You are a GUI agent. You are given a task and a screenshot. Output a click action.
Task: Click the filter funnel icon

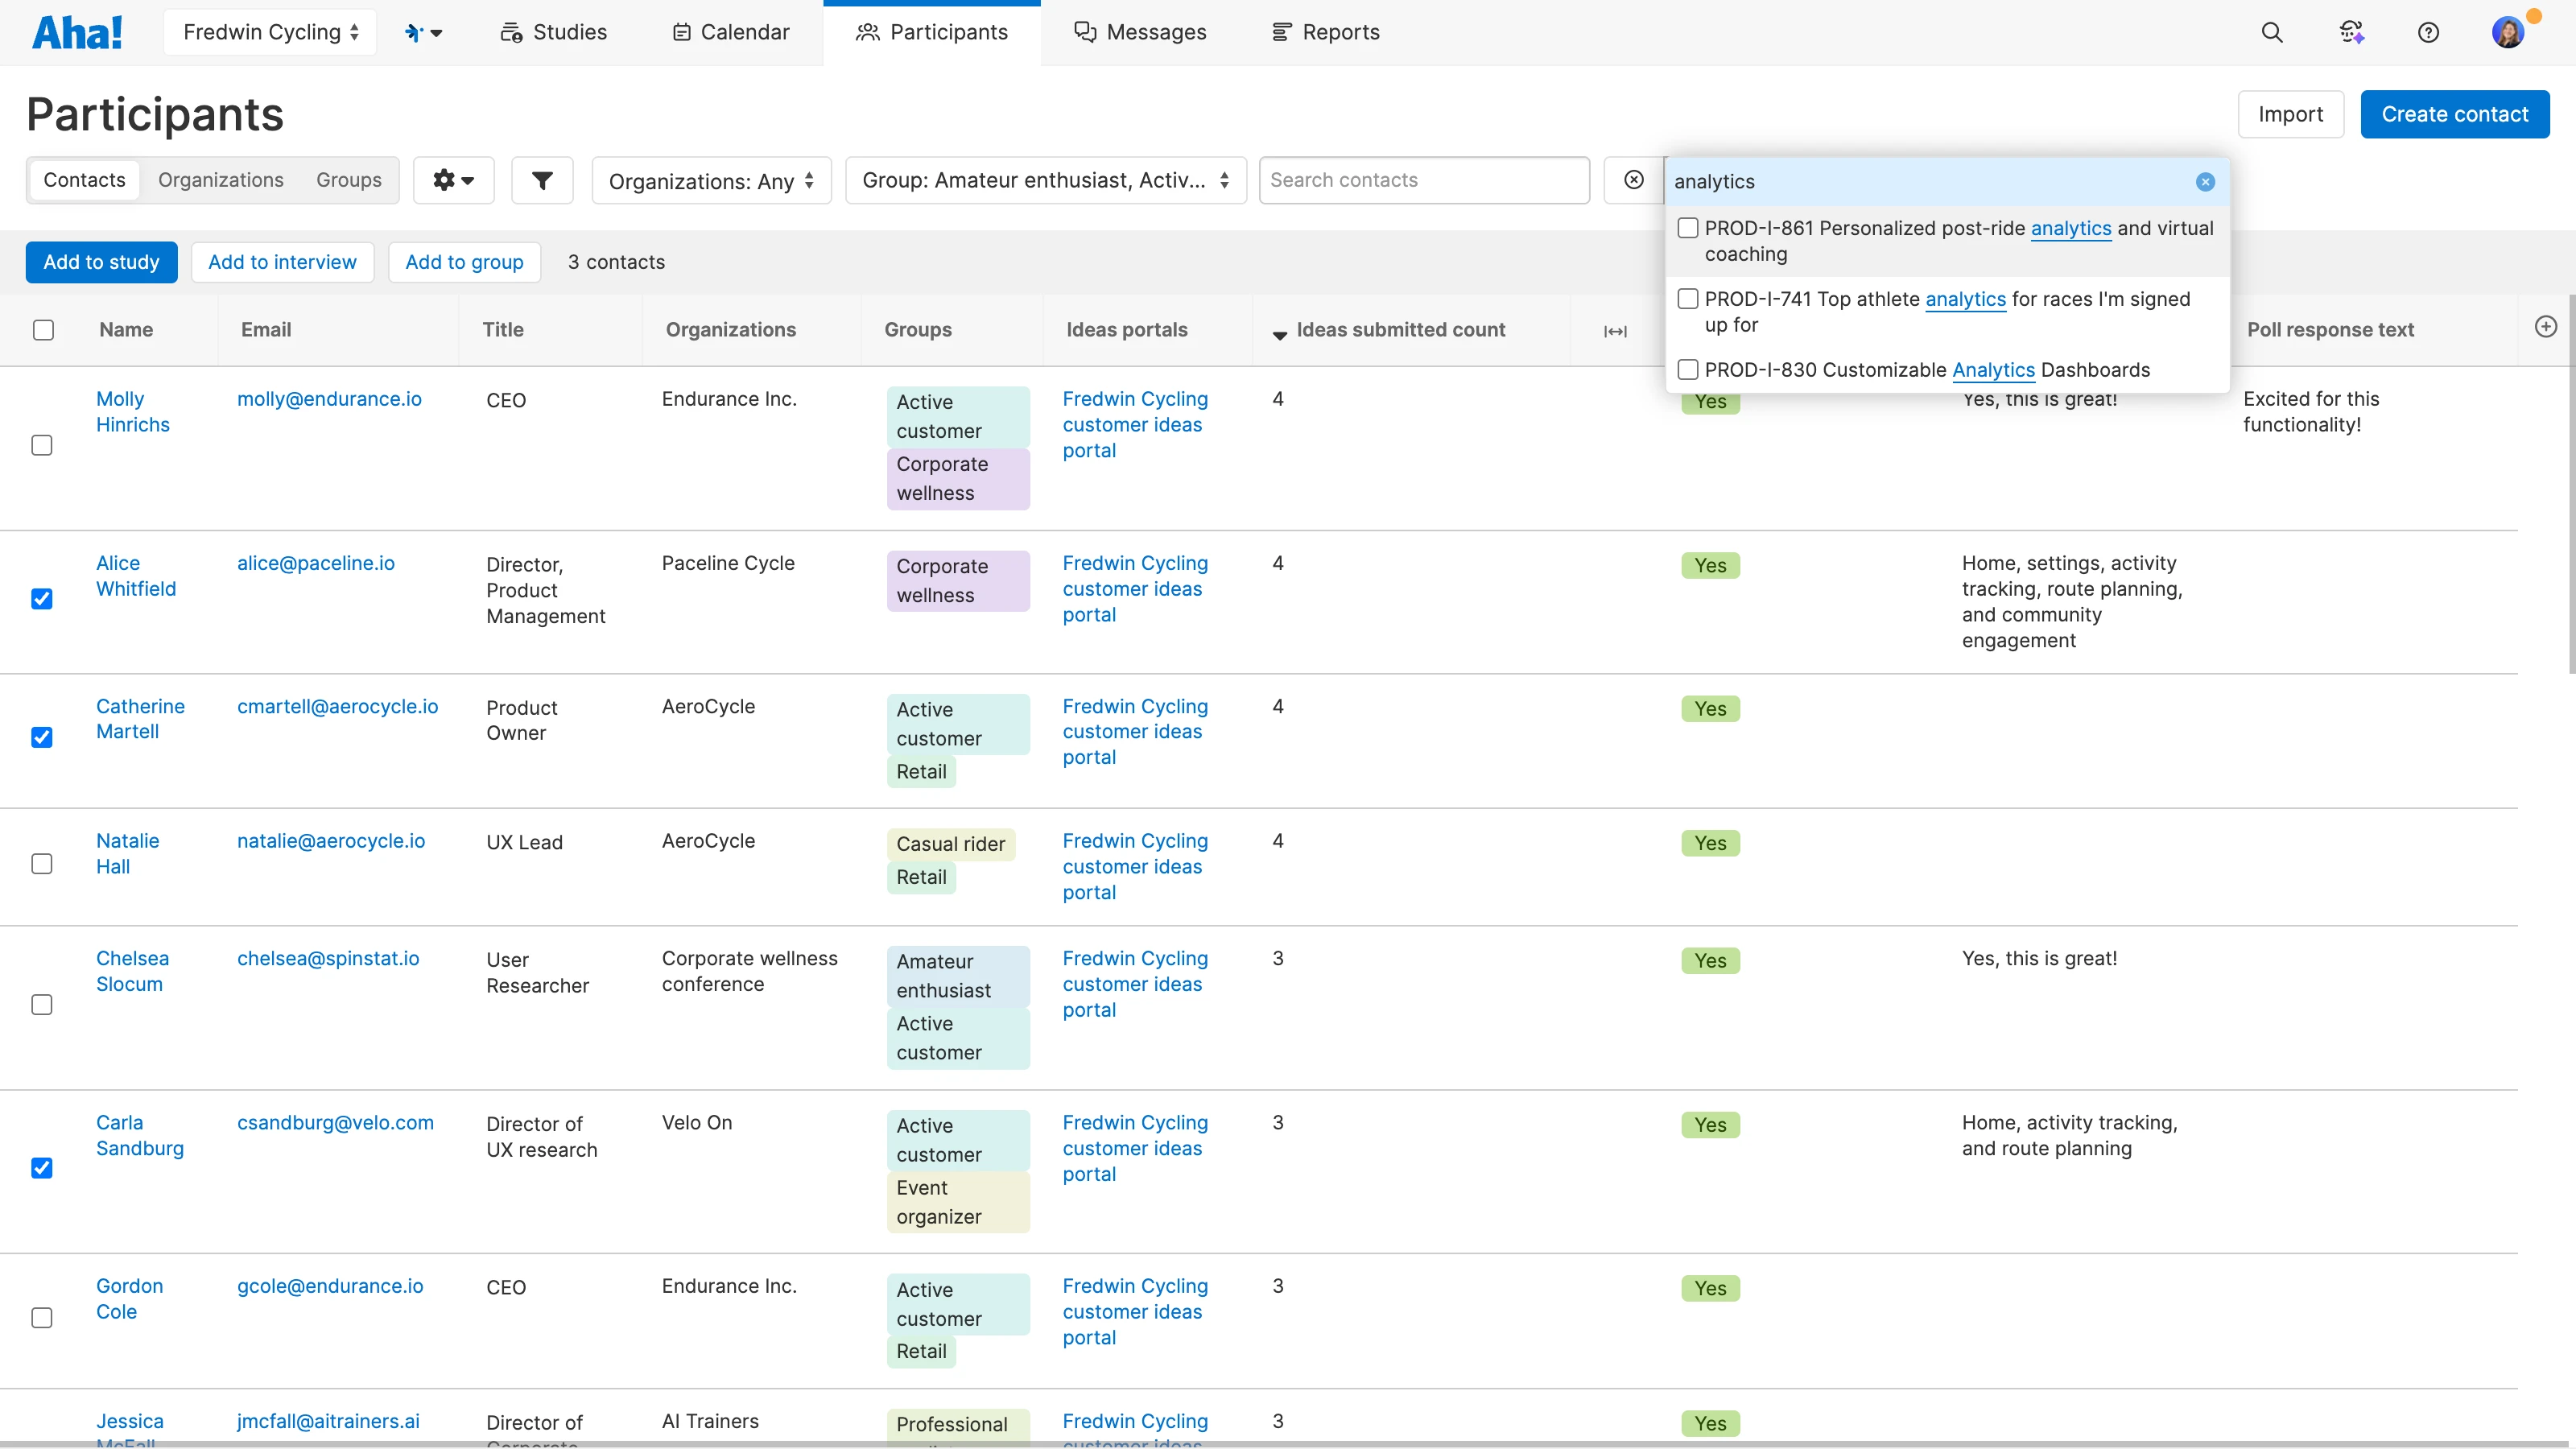point(542,180)
